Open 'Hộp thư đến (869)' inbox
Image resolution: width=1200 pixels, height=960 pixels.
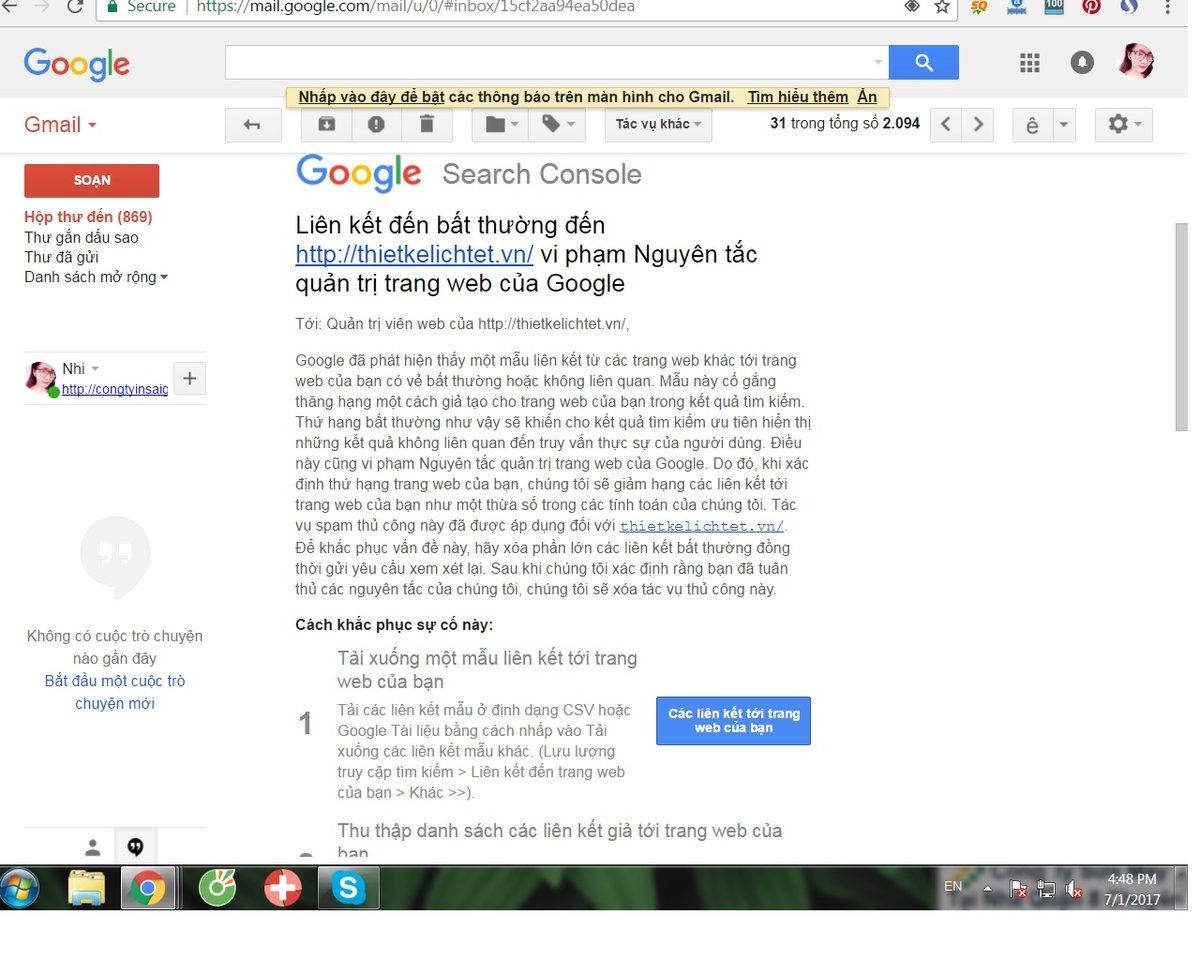(x=89, y=217)
